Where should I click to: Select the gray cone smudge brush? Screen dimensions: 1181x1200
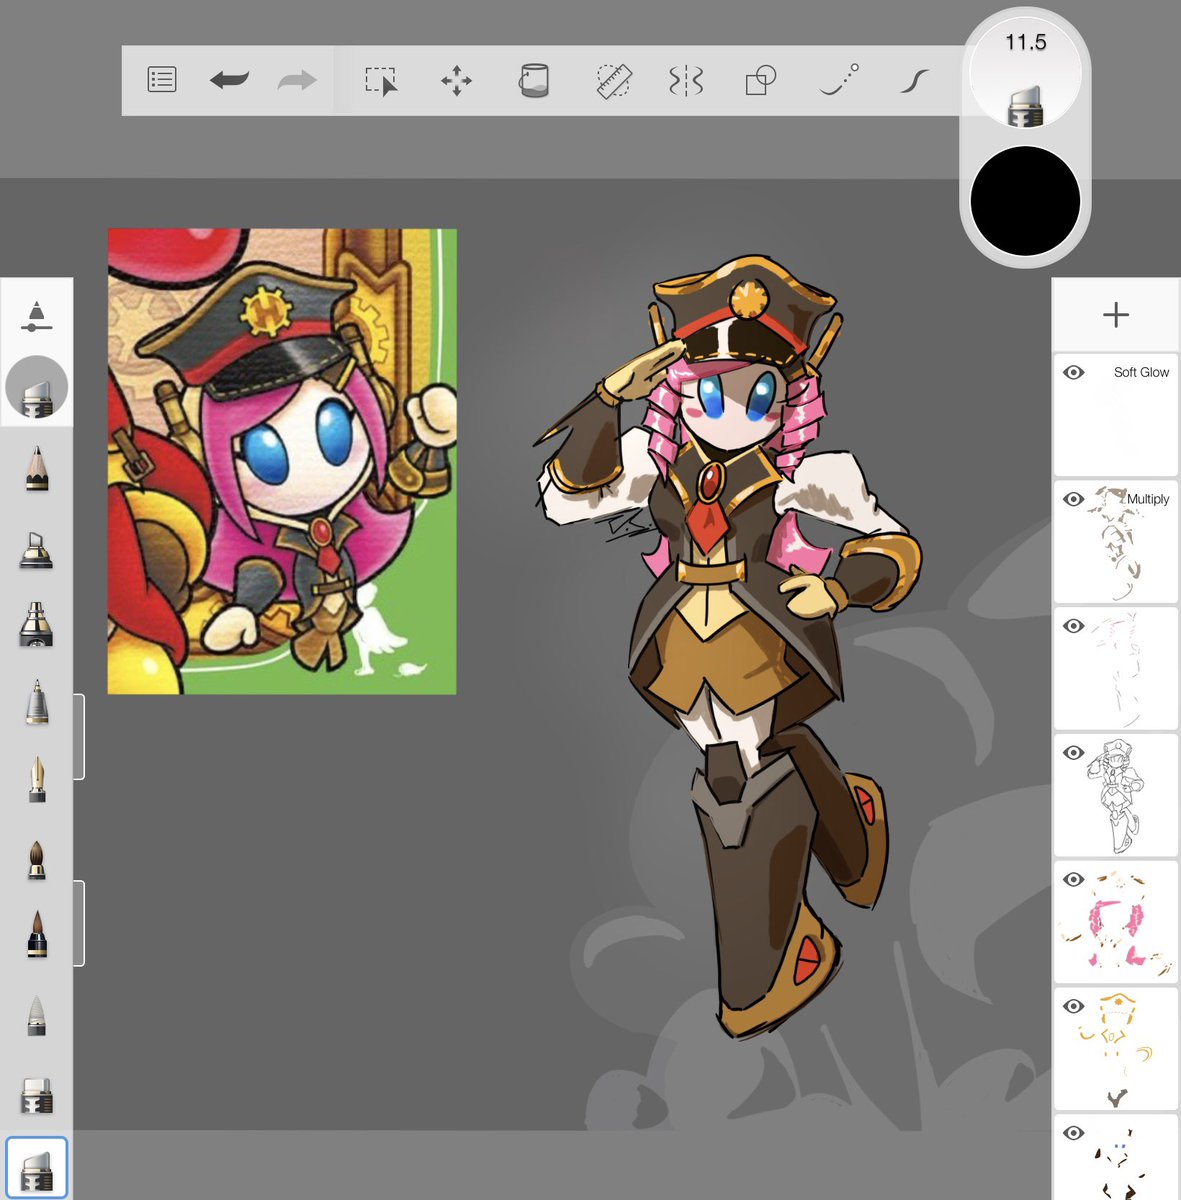[36, 1014]
